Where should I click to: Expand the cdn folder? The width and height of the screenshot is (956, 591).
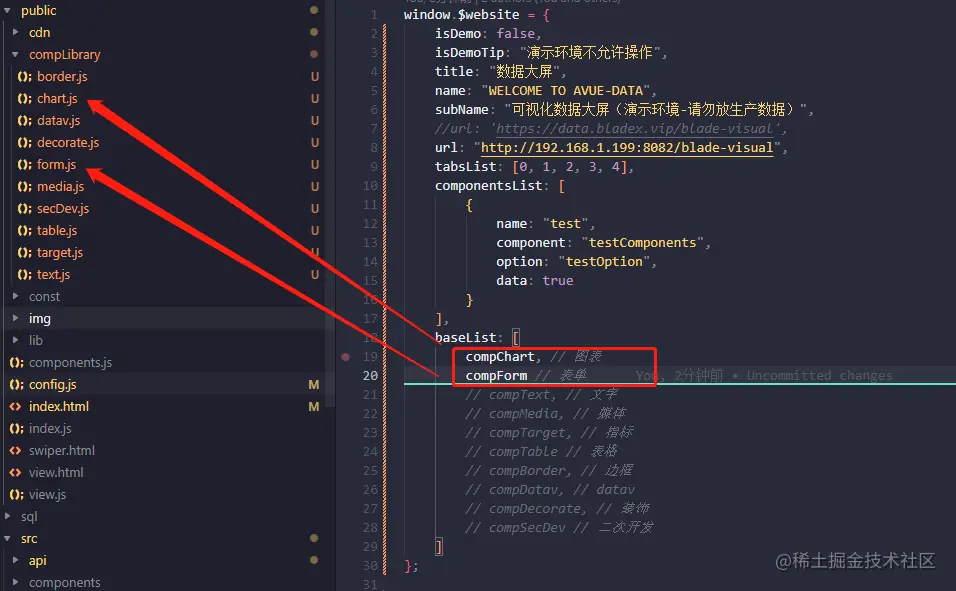pyautogui.click(x=16, y=32)
